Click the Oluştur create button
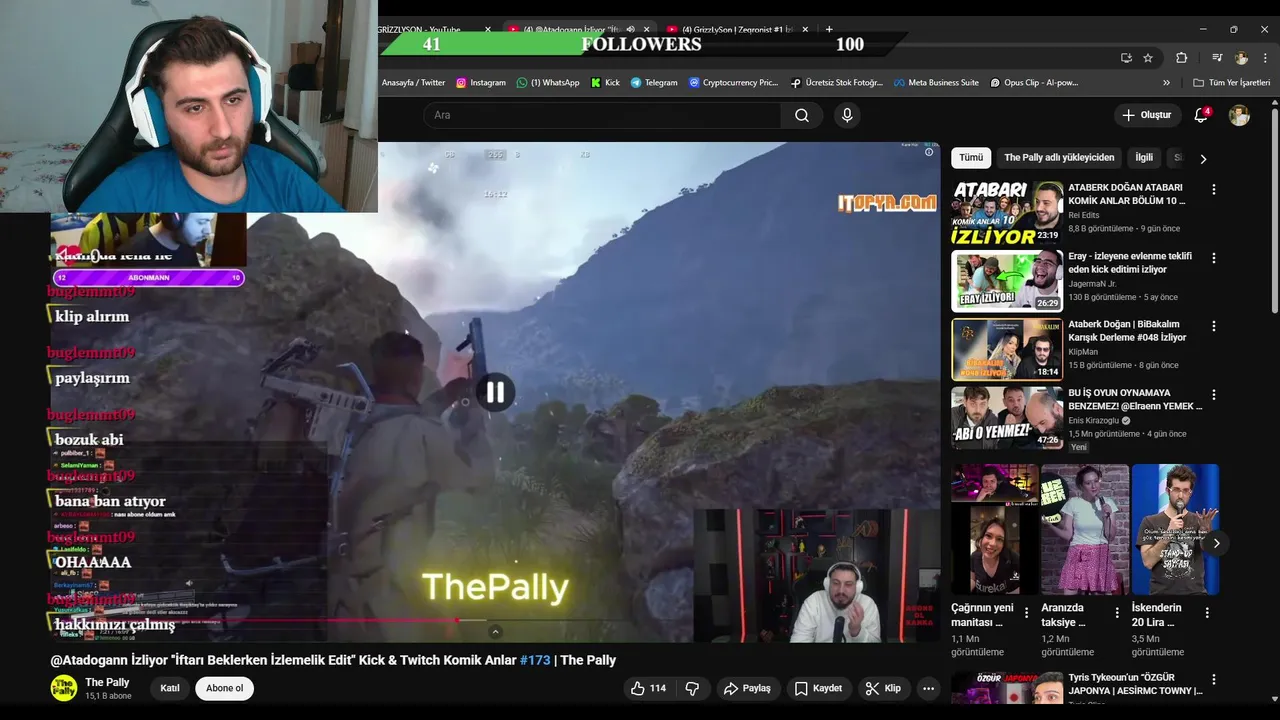This screenshot has width=1280, height=720. (x=1146, y=115)
